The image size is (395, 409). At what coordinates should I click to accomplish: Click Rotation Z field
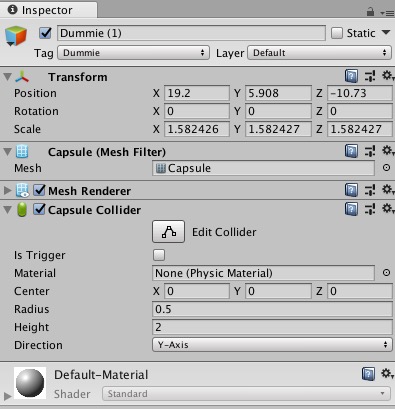point(360,111)
